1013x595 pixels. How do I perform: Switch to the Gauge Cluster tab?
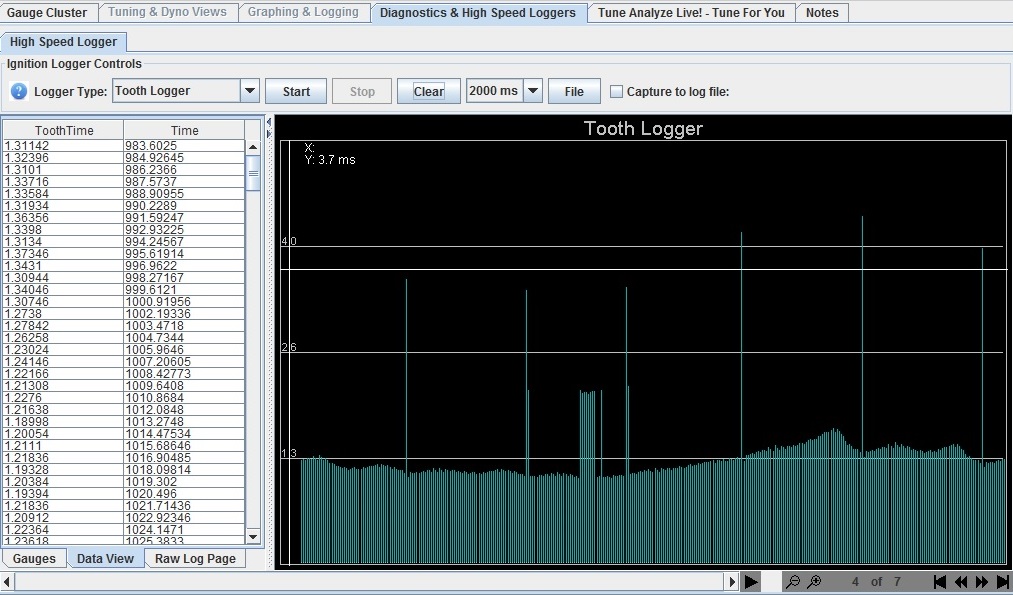[x=47, y=12]
